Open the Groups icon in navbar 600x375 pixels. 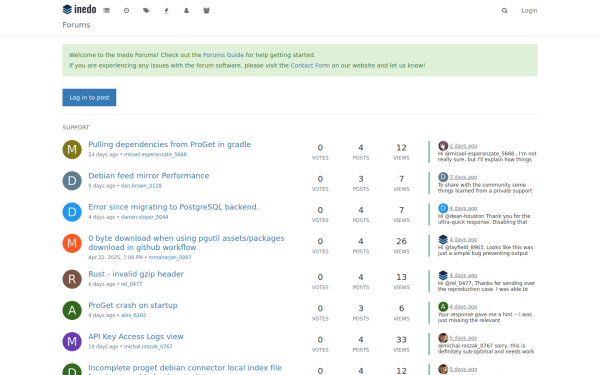click(206, 10)
